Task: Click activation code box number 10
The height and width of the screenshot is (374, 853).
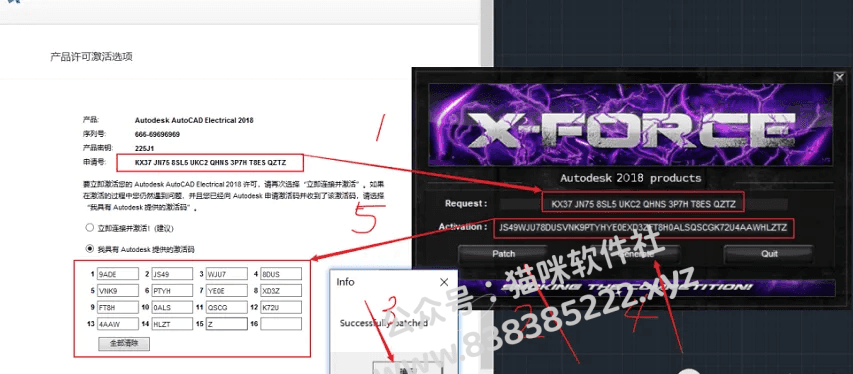Action: click(172, 308)
